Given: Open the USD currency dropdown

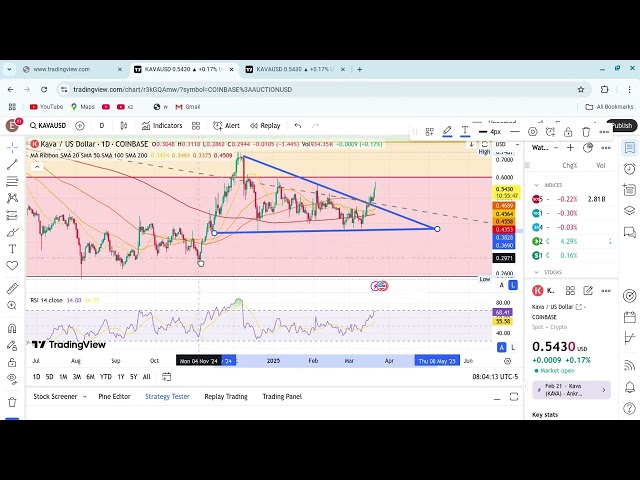Looking at the screenshot, I should point(507,144).
